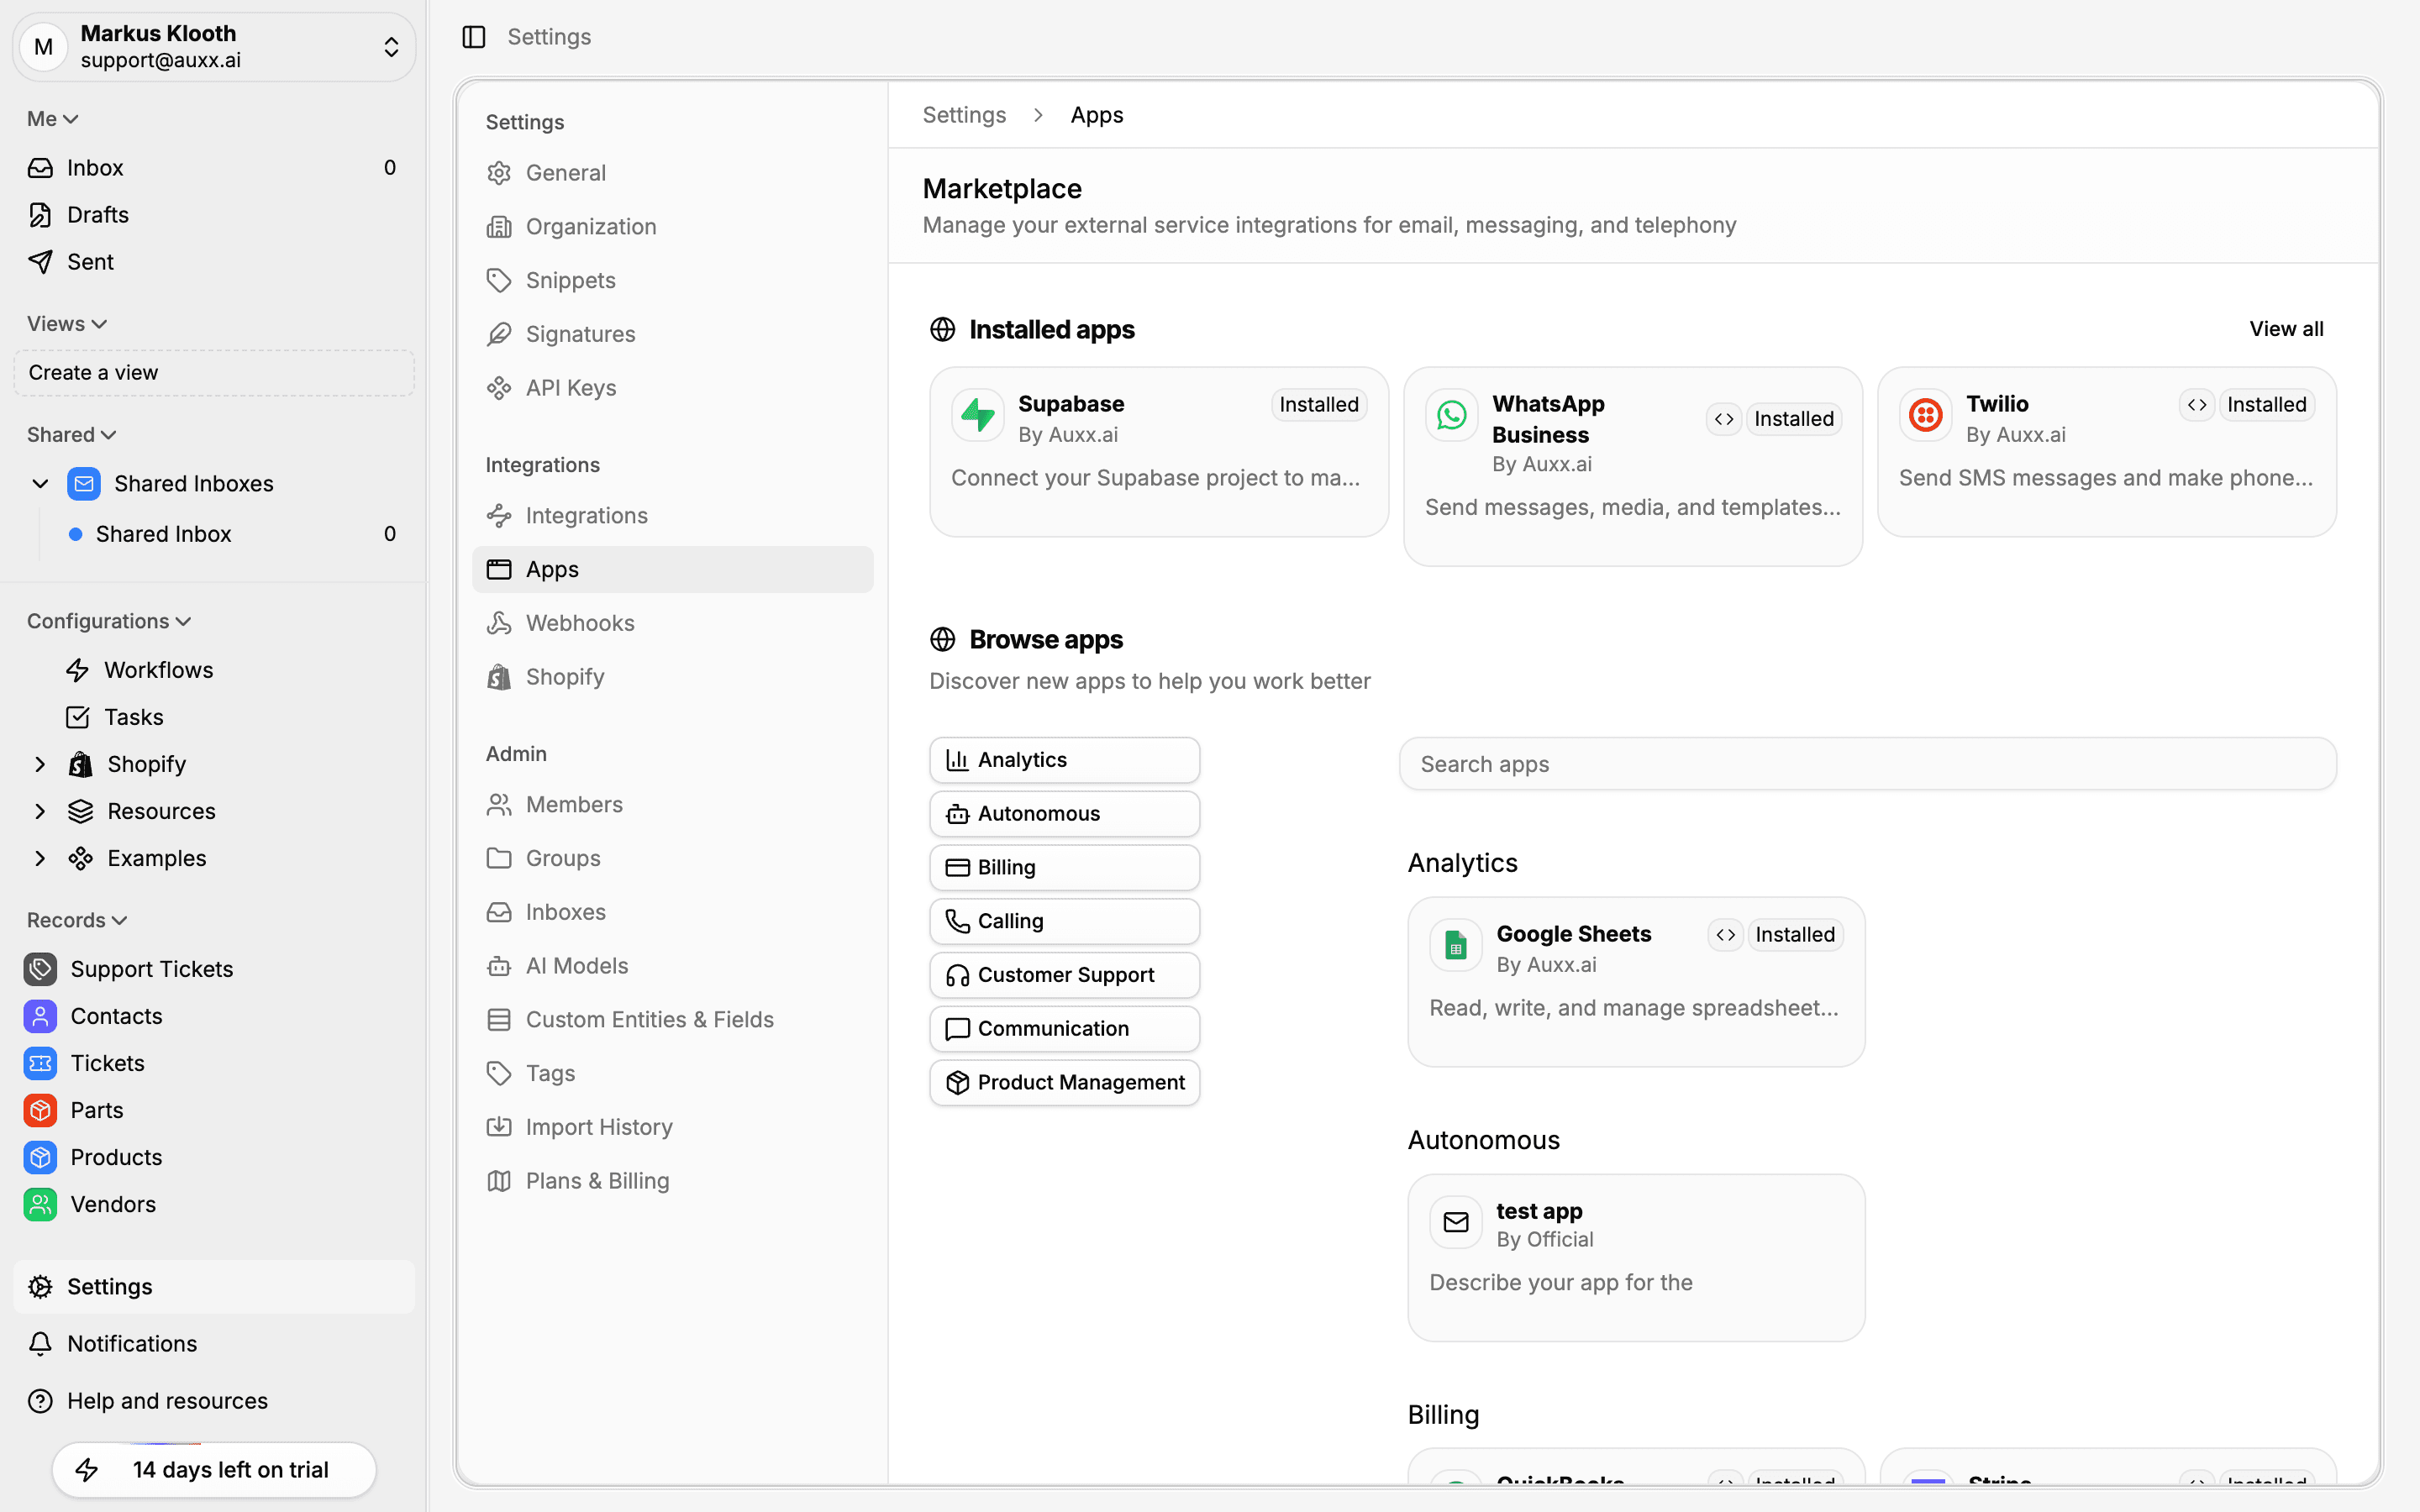Collapse the Me section
Viewport: 2420px width, 1512px height.
point(53,119)
